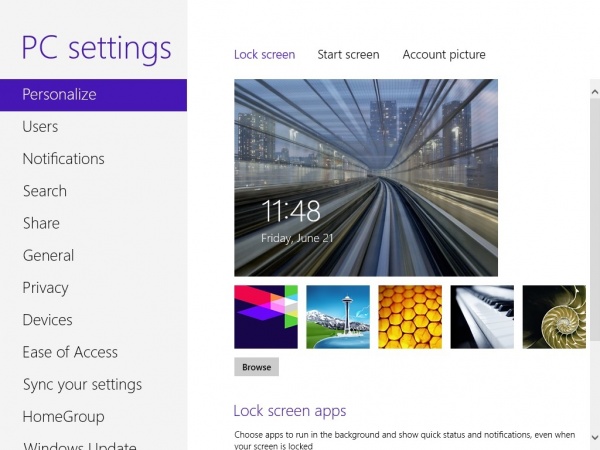Screen dimensions: 600x450
Task: Choose the Space Needle illustration thumbnail
Action: tap(338, 317)
